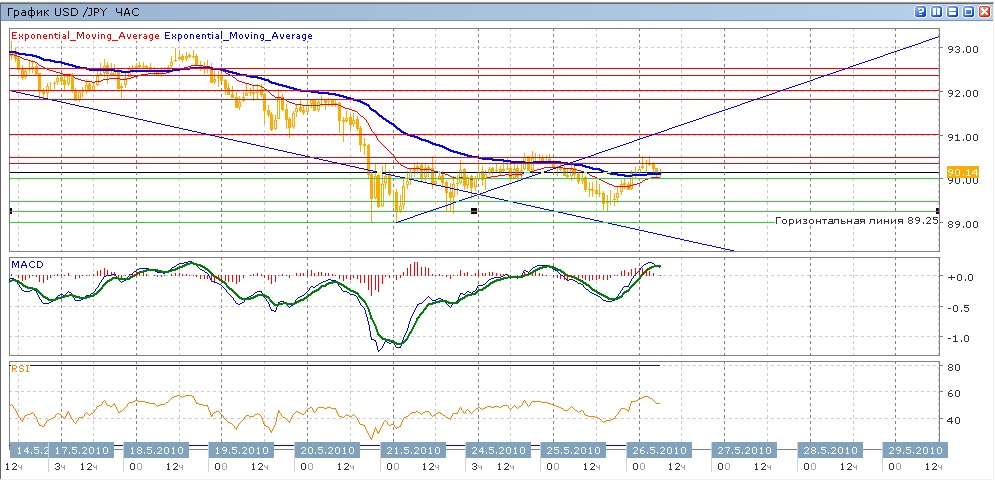The height and width of the screenshot is (480, 995).
Task: Click the 21.5.2010 date marker
Action: click(411, 449)
